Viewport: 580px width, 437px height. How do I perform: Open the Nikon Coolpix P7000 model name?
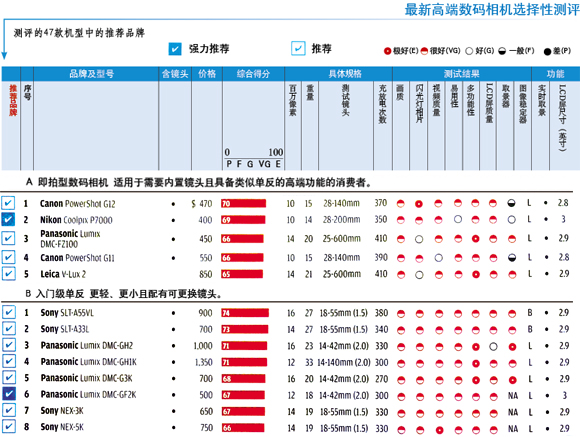(76, 220)
